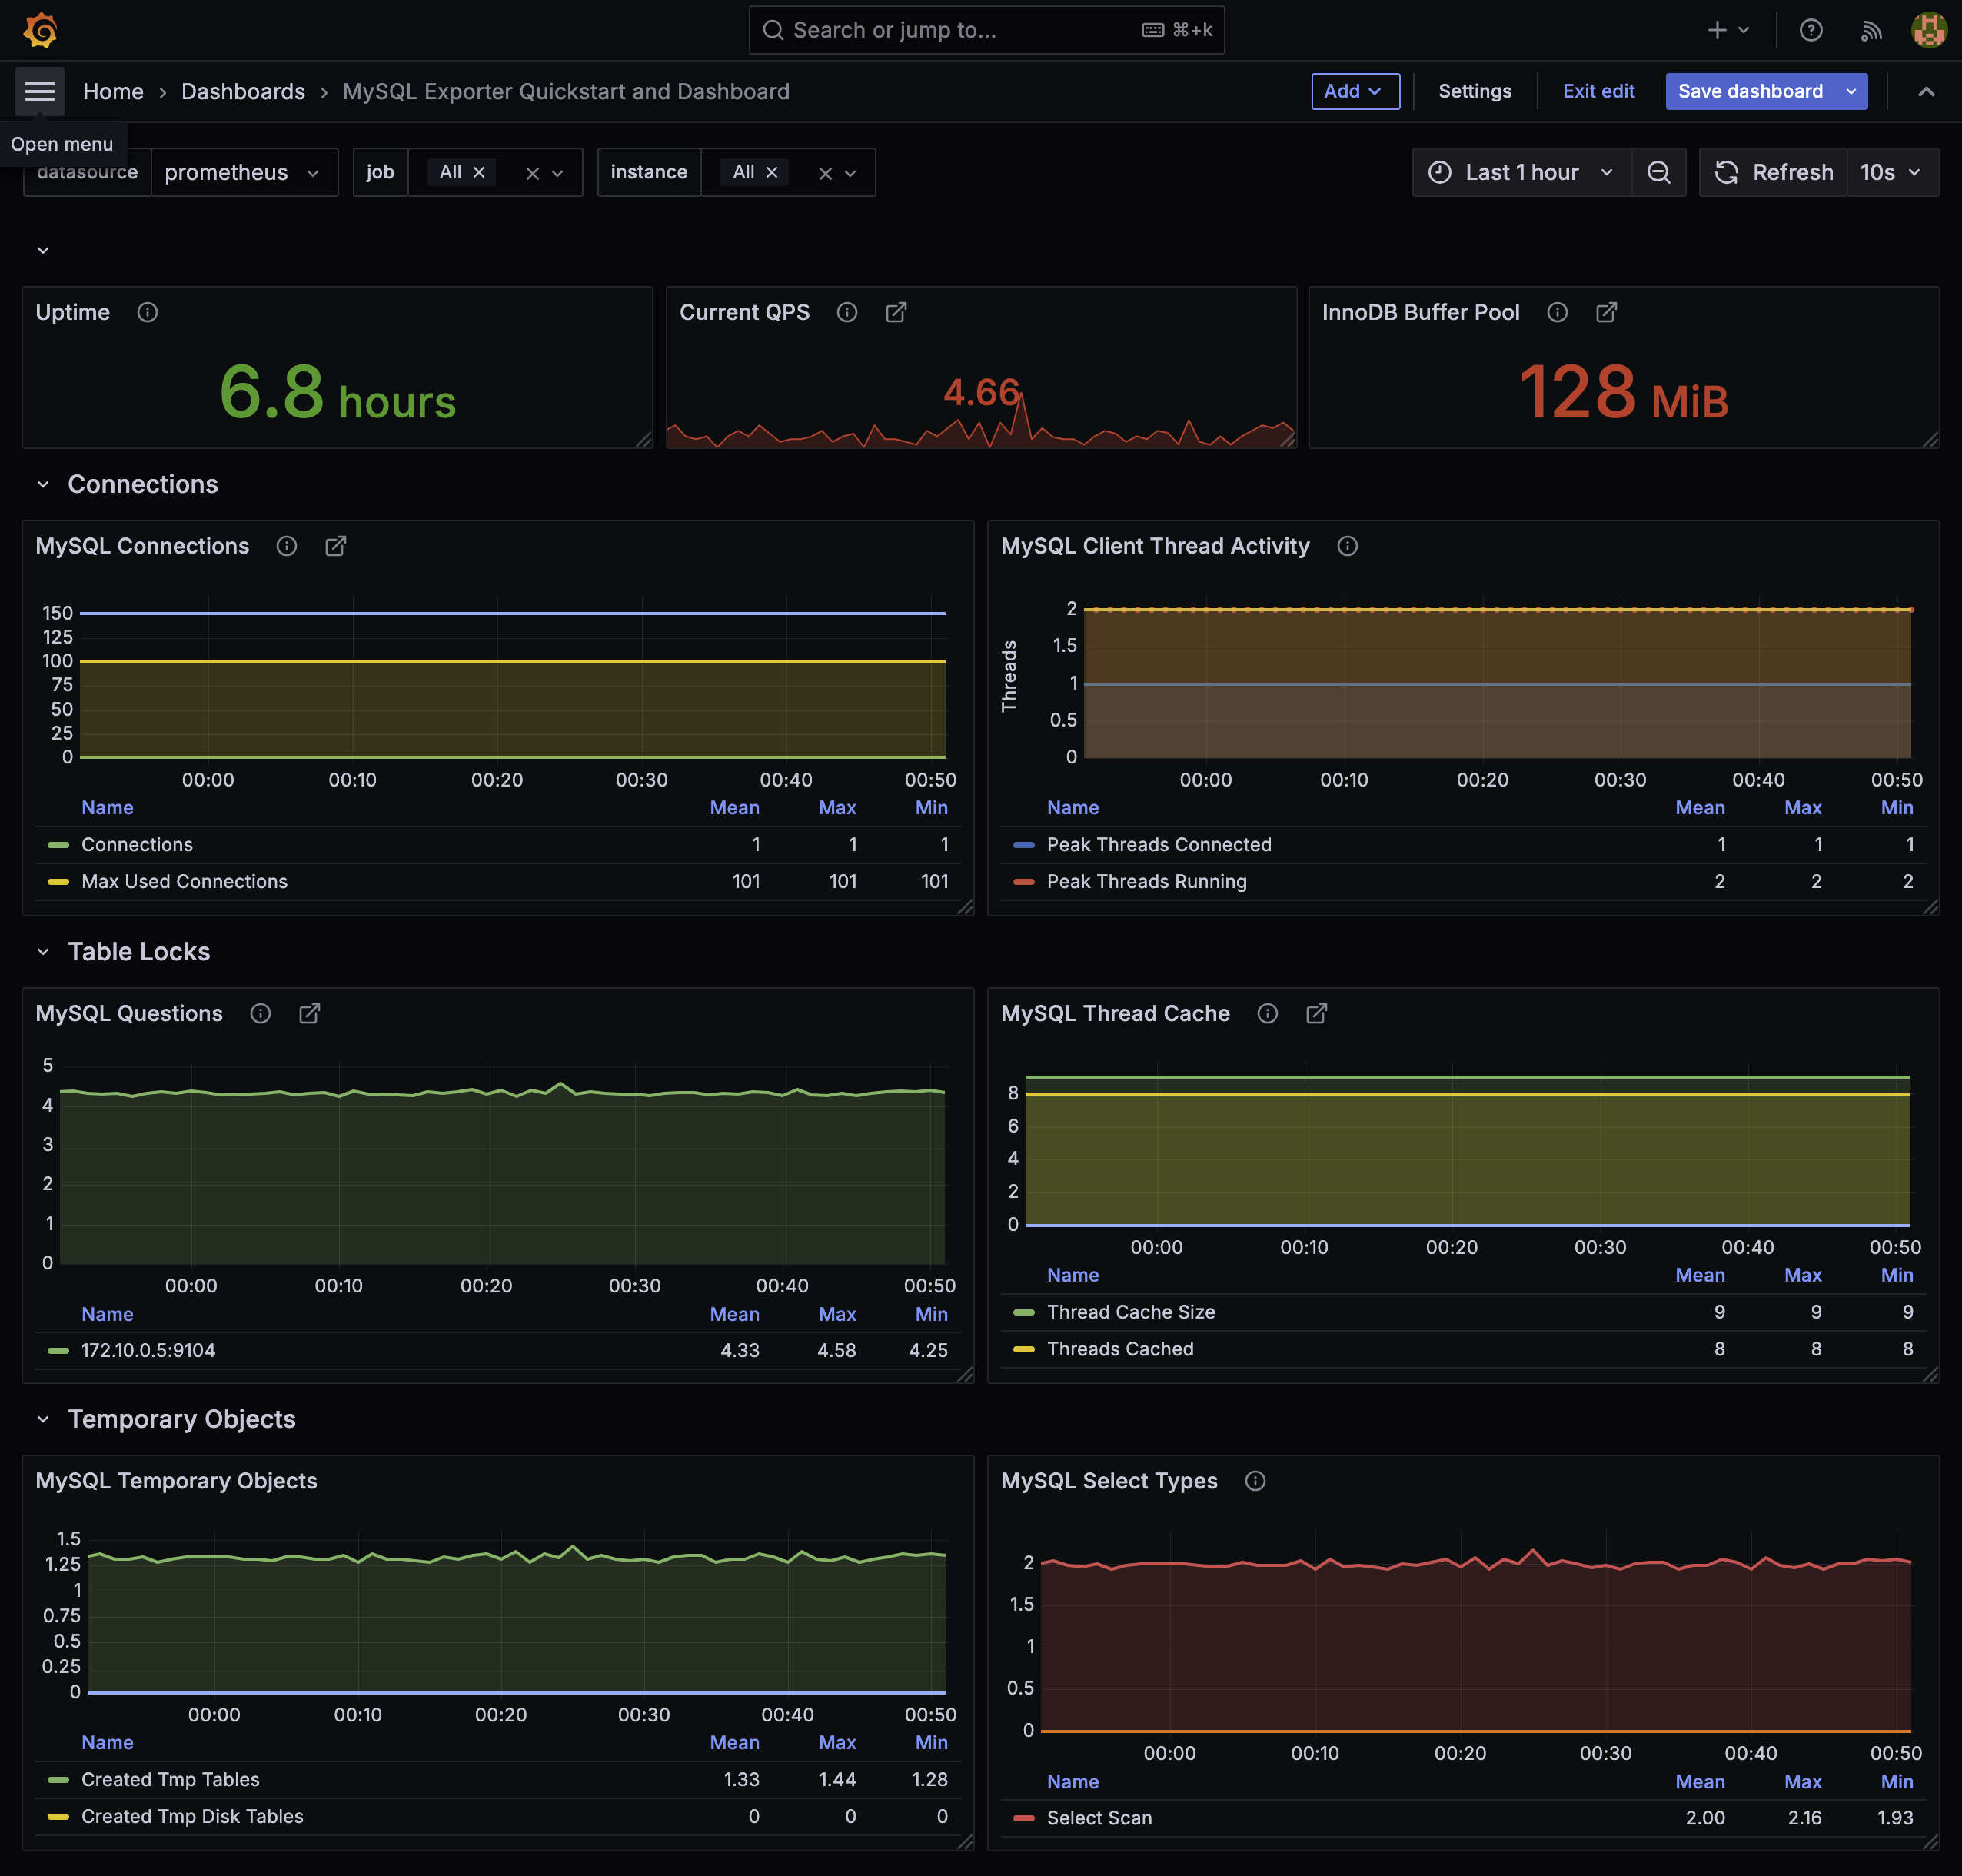Click Current QPS info icon
This screenshot has width=1962, height=1876.
847,312
